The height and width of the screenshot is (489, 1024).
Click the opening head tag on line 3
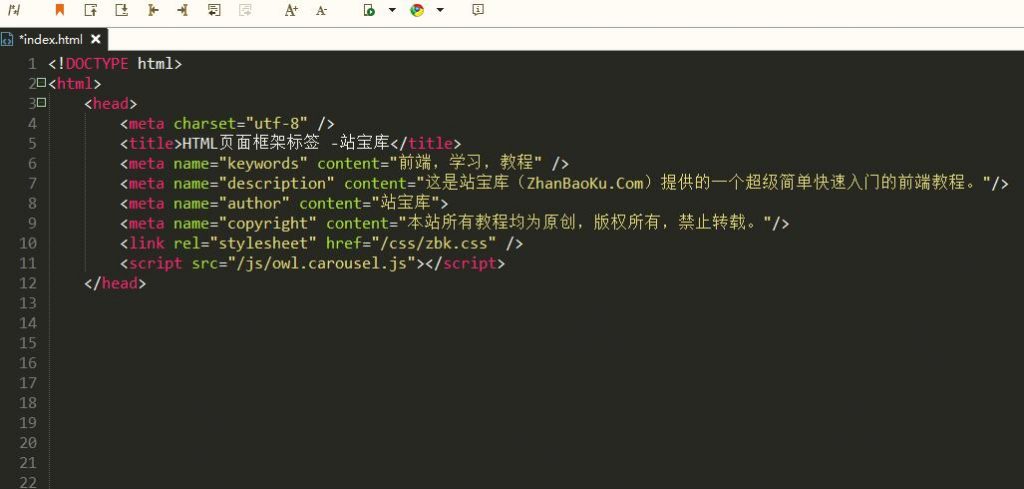pos(110,104)
